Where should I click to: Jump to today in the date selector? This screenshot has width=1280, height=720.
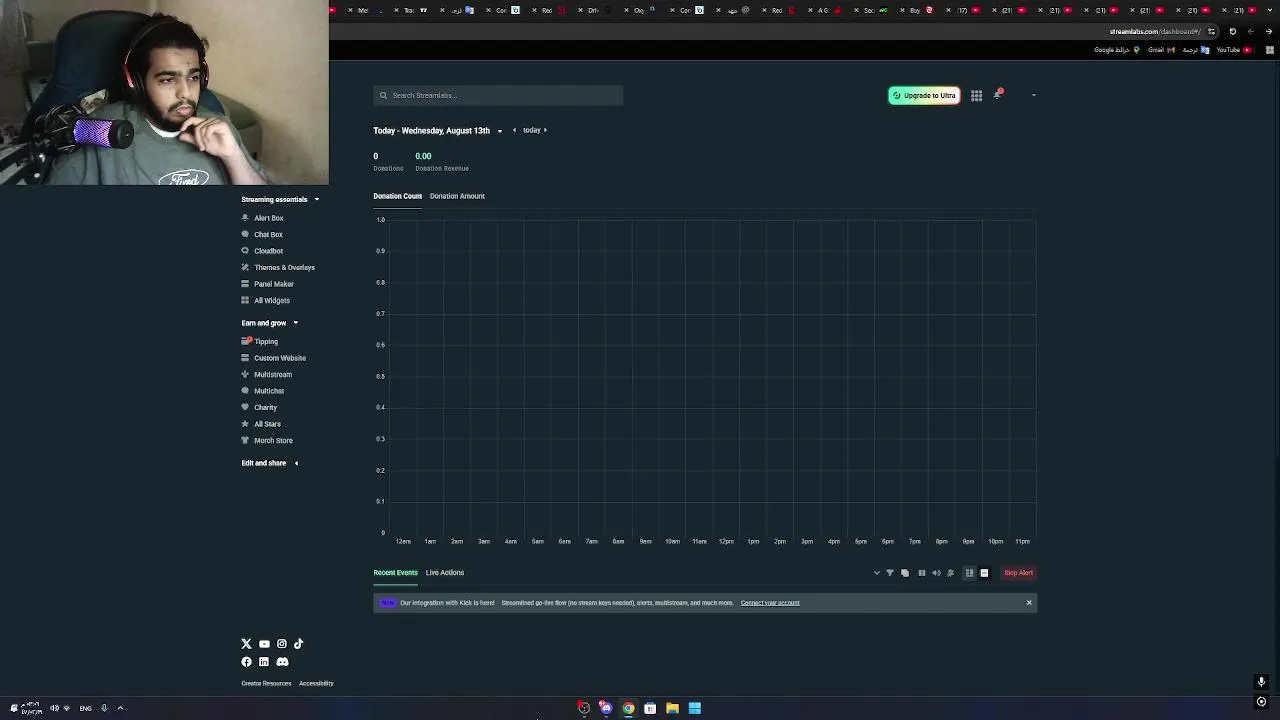(x=531, y=130)
